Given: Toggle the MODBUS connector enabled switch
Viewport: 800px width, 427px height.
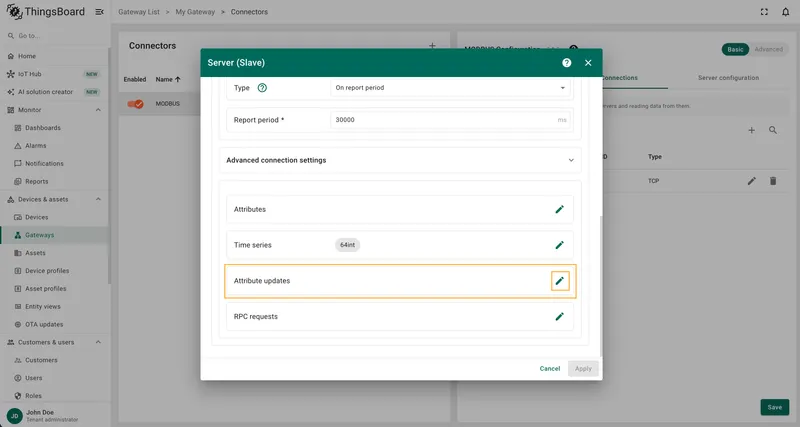Looking at the screenshot, I should (x=135, y=104).
